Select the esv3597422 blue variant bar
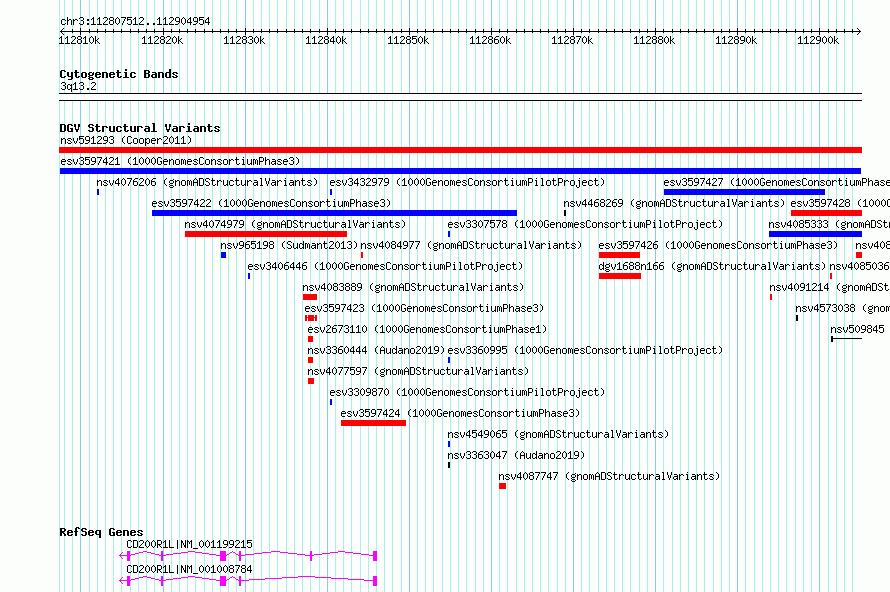The height and width of the screenshot is (592, 890). point(334,213)
